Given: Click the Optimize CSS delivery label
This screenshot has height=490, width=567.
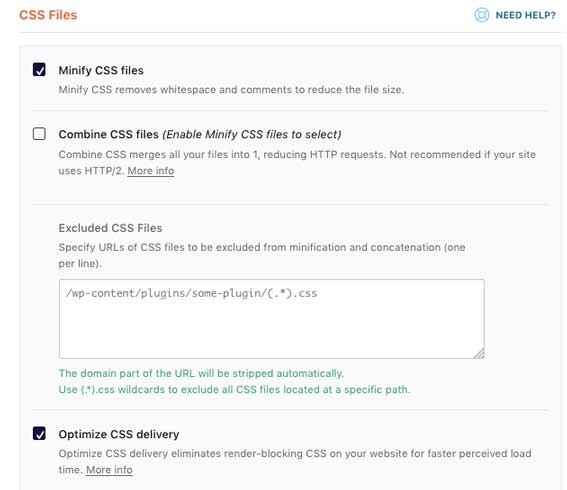Looking at the screenshot, I should pyautogui.click(x=119, y=434).
